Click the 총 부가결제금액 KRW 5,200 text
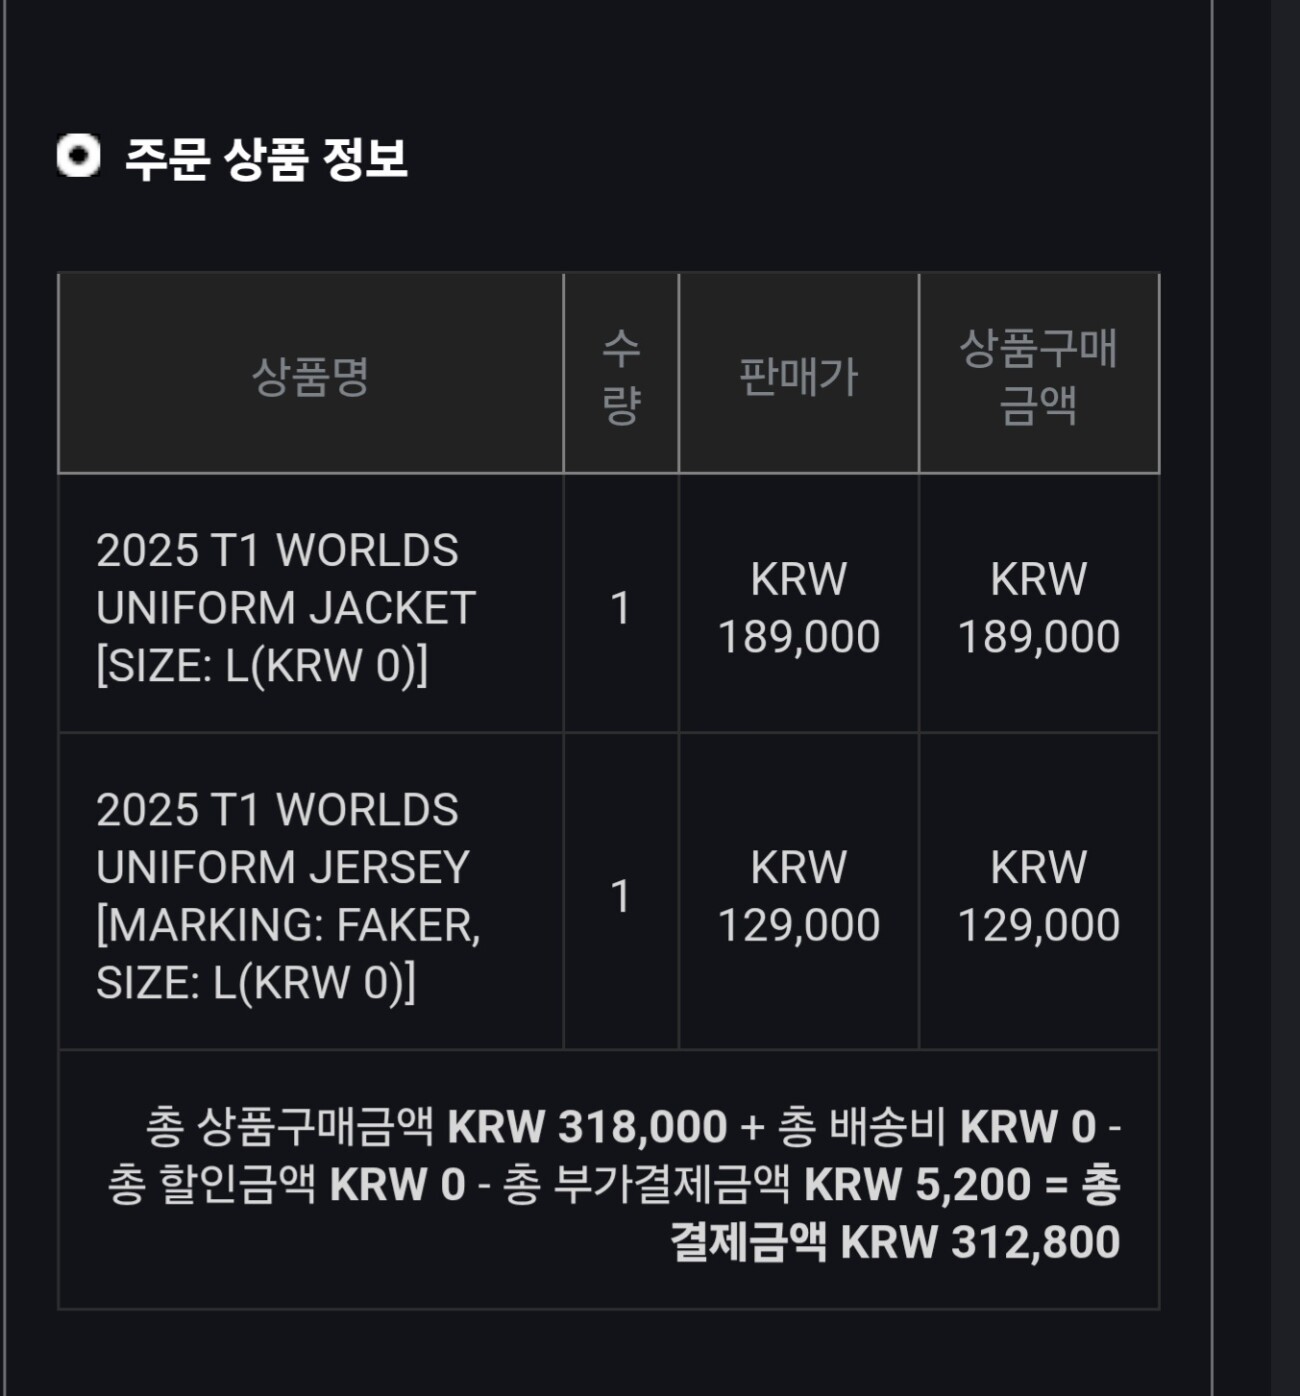Screen dimensions: 1300x1396 (x=766, y=1185)
